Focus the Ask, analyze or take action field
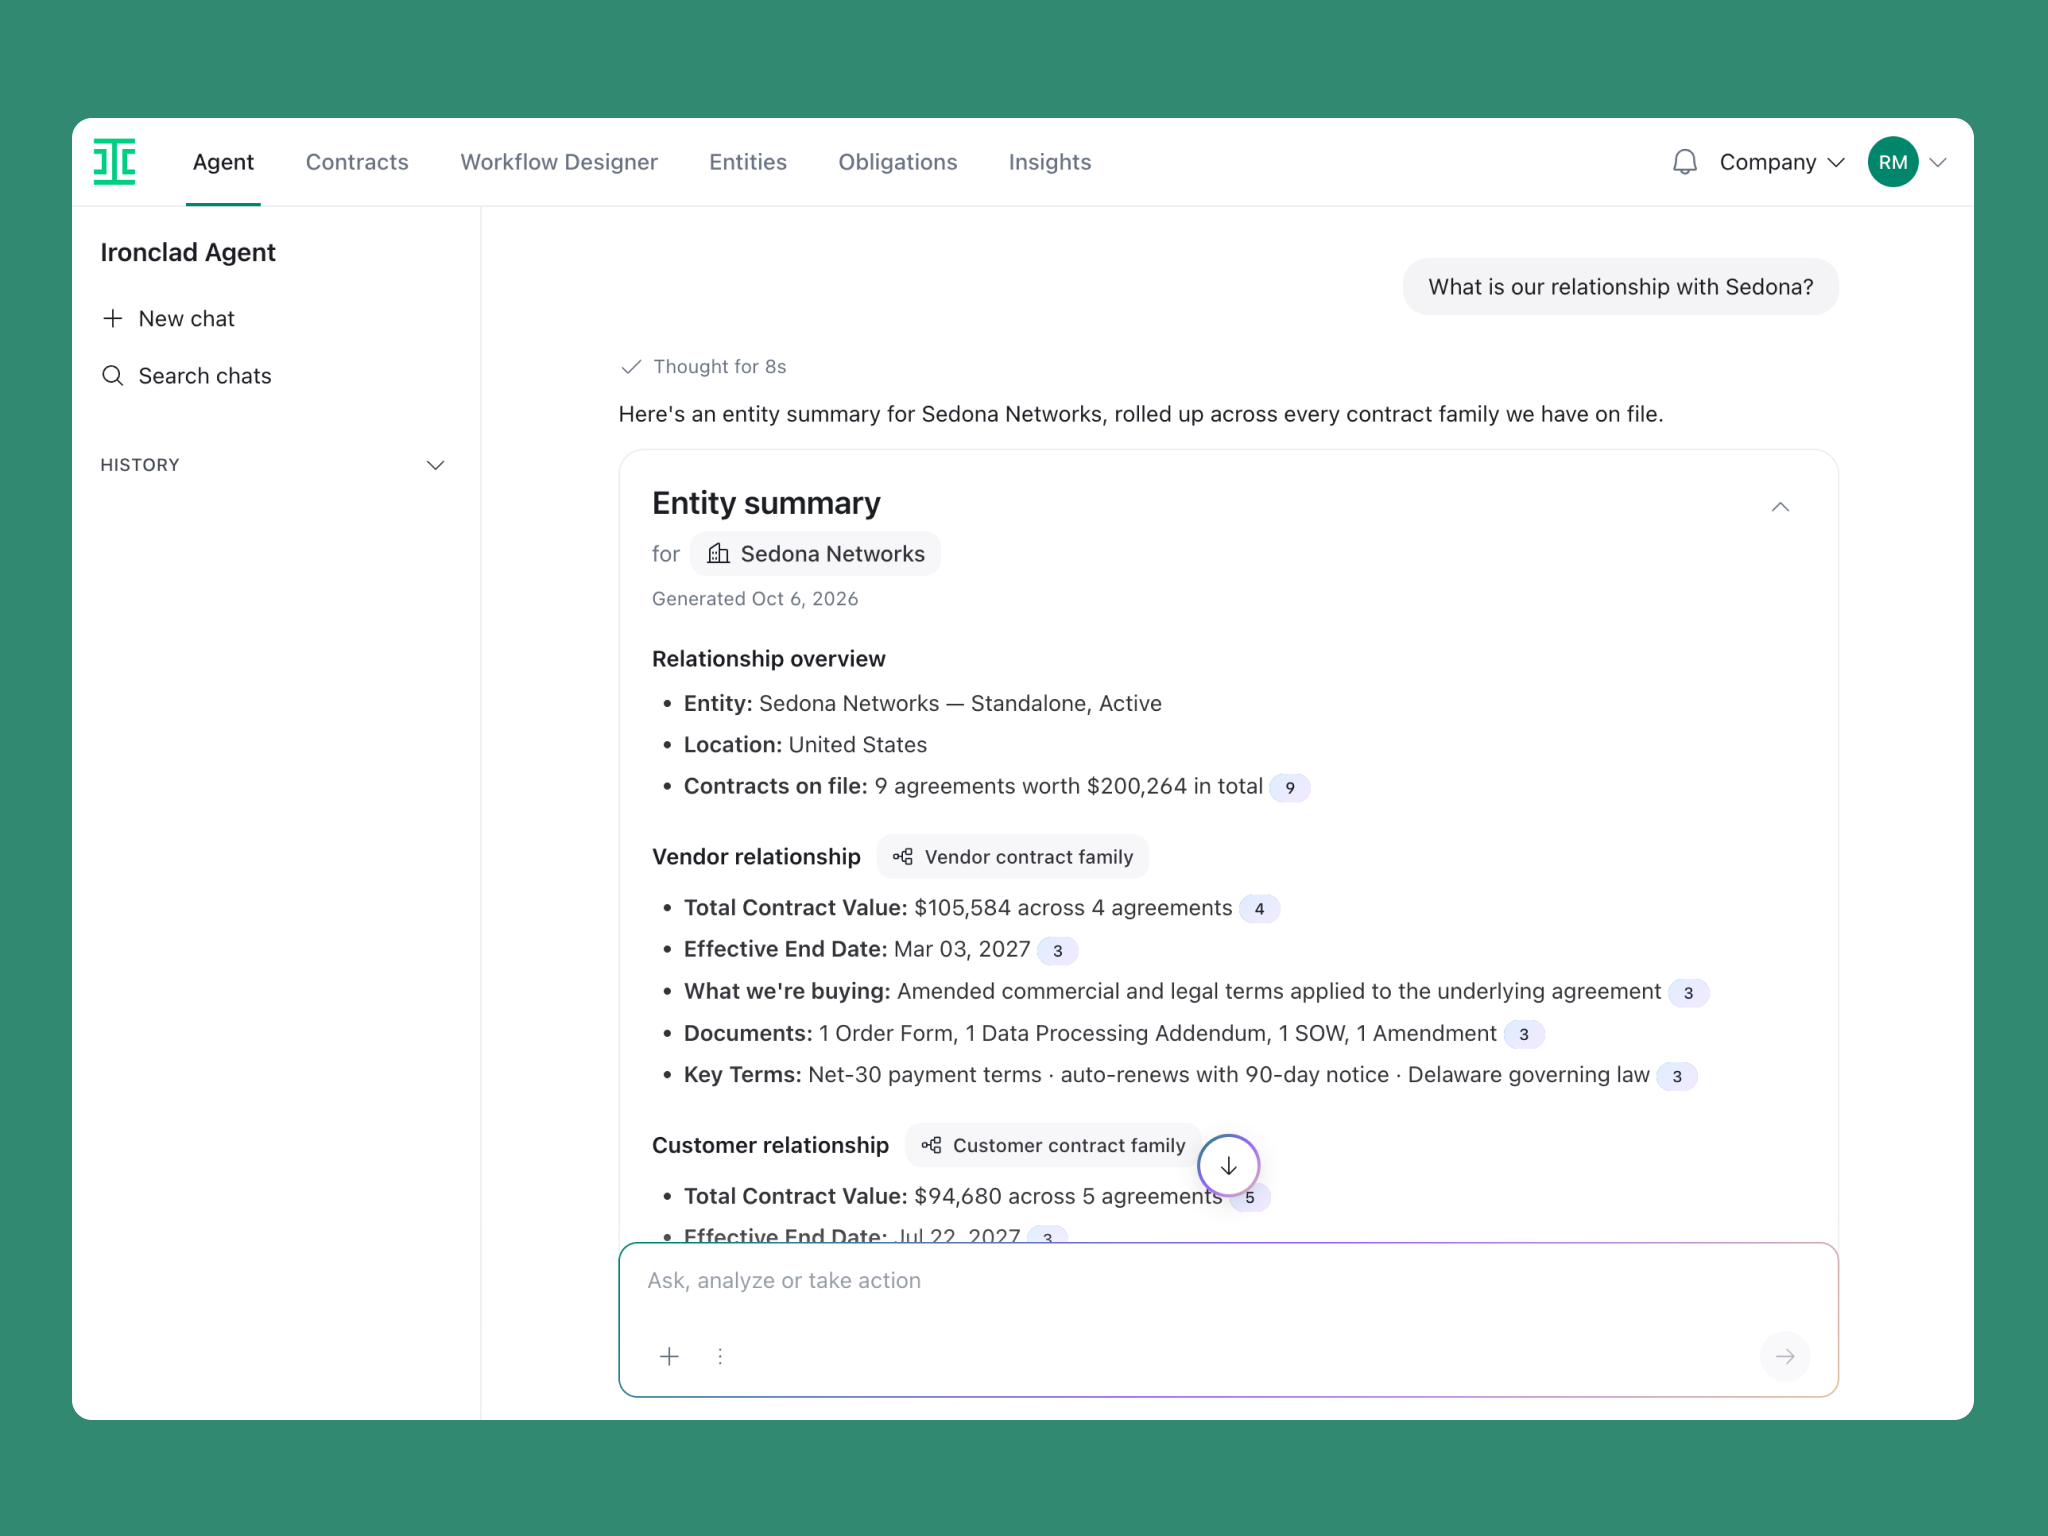The height and width of the screenshot is (1536, 2048). click(1228, 1281)
